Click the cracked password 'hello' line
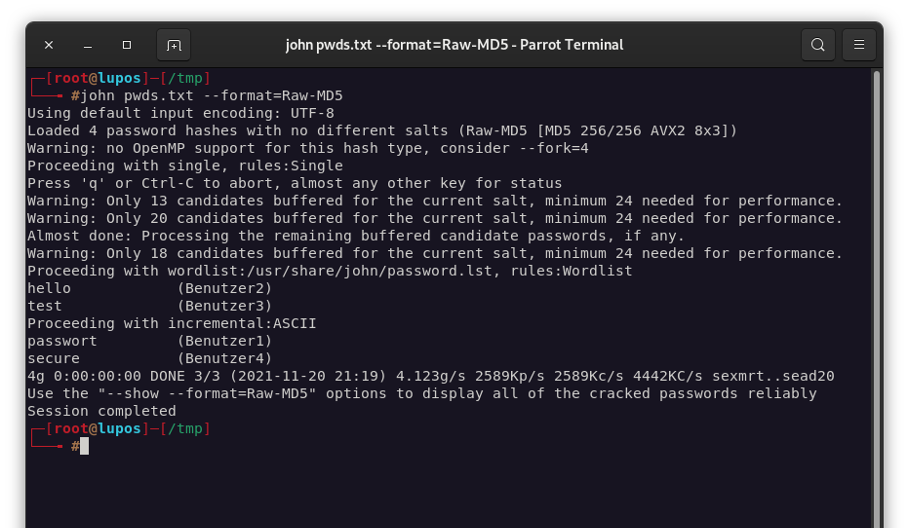Image resolution: width=908 pixels, height=528 pixels. (x=149, y=288)
